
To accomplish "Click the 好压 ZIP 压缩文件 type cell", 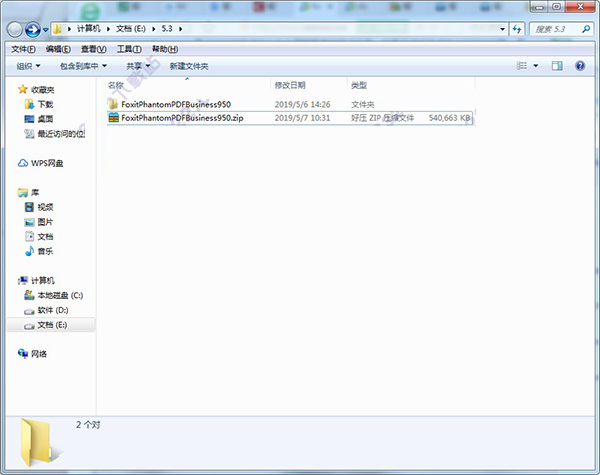I will (x=382, y=118).
